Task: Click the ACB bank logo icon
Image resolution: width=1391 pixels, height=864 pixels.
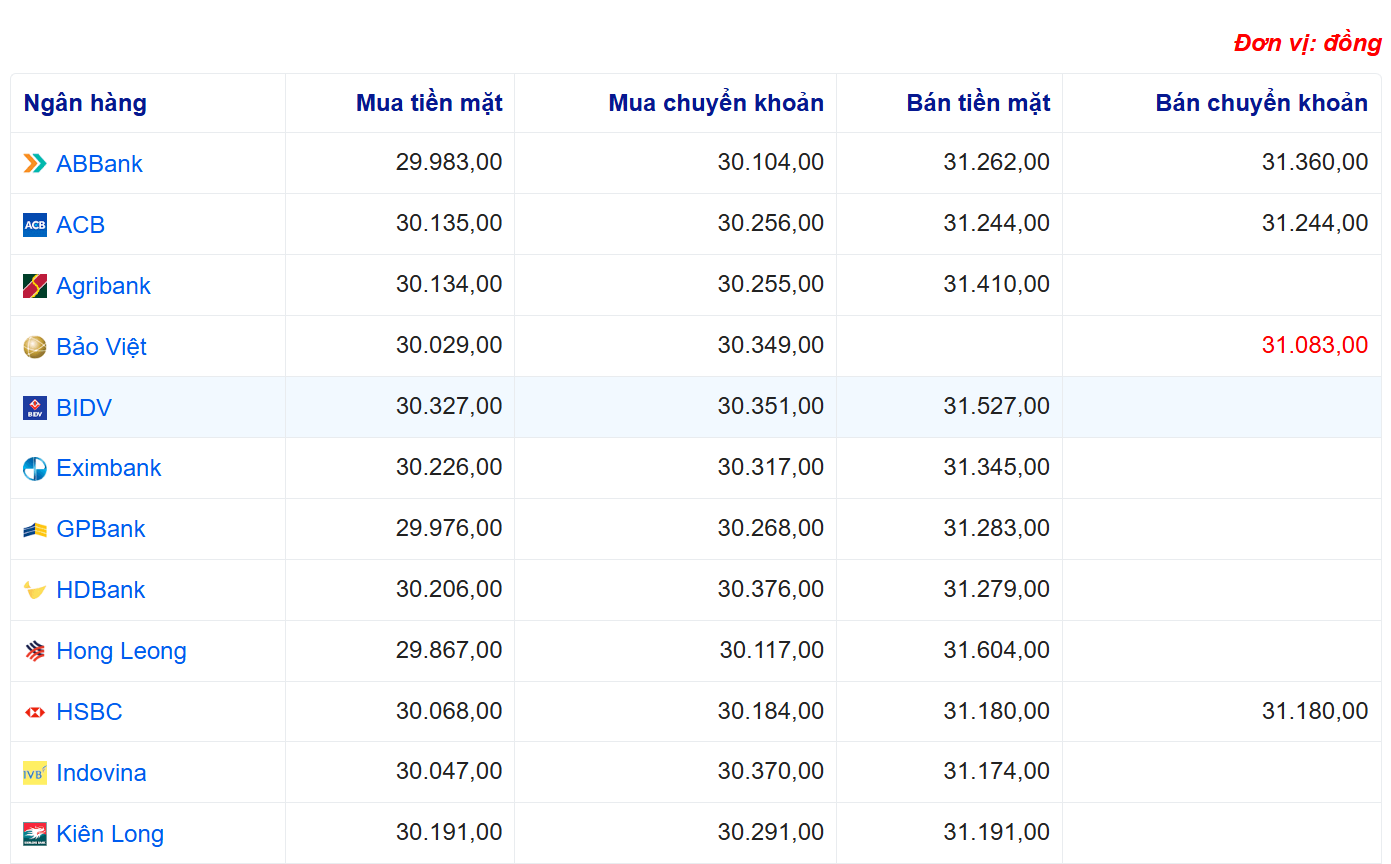Action: coord(35,225)
